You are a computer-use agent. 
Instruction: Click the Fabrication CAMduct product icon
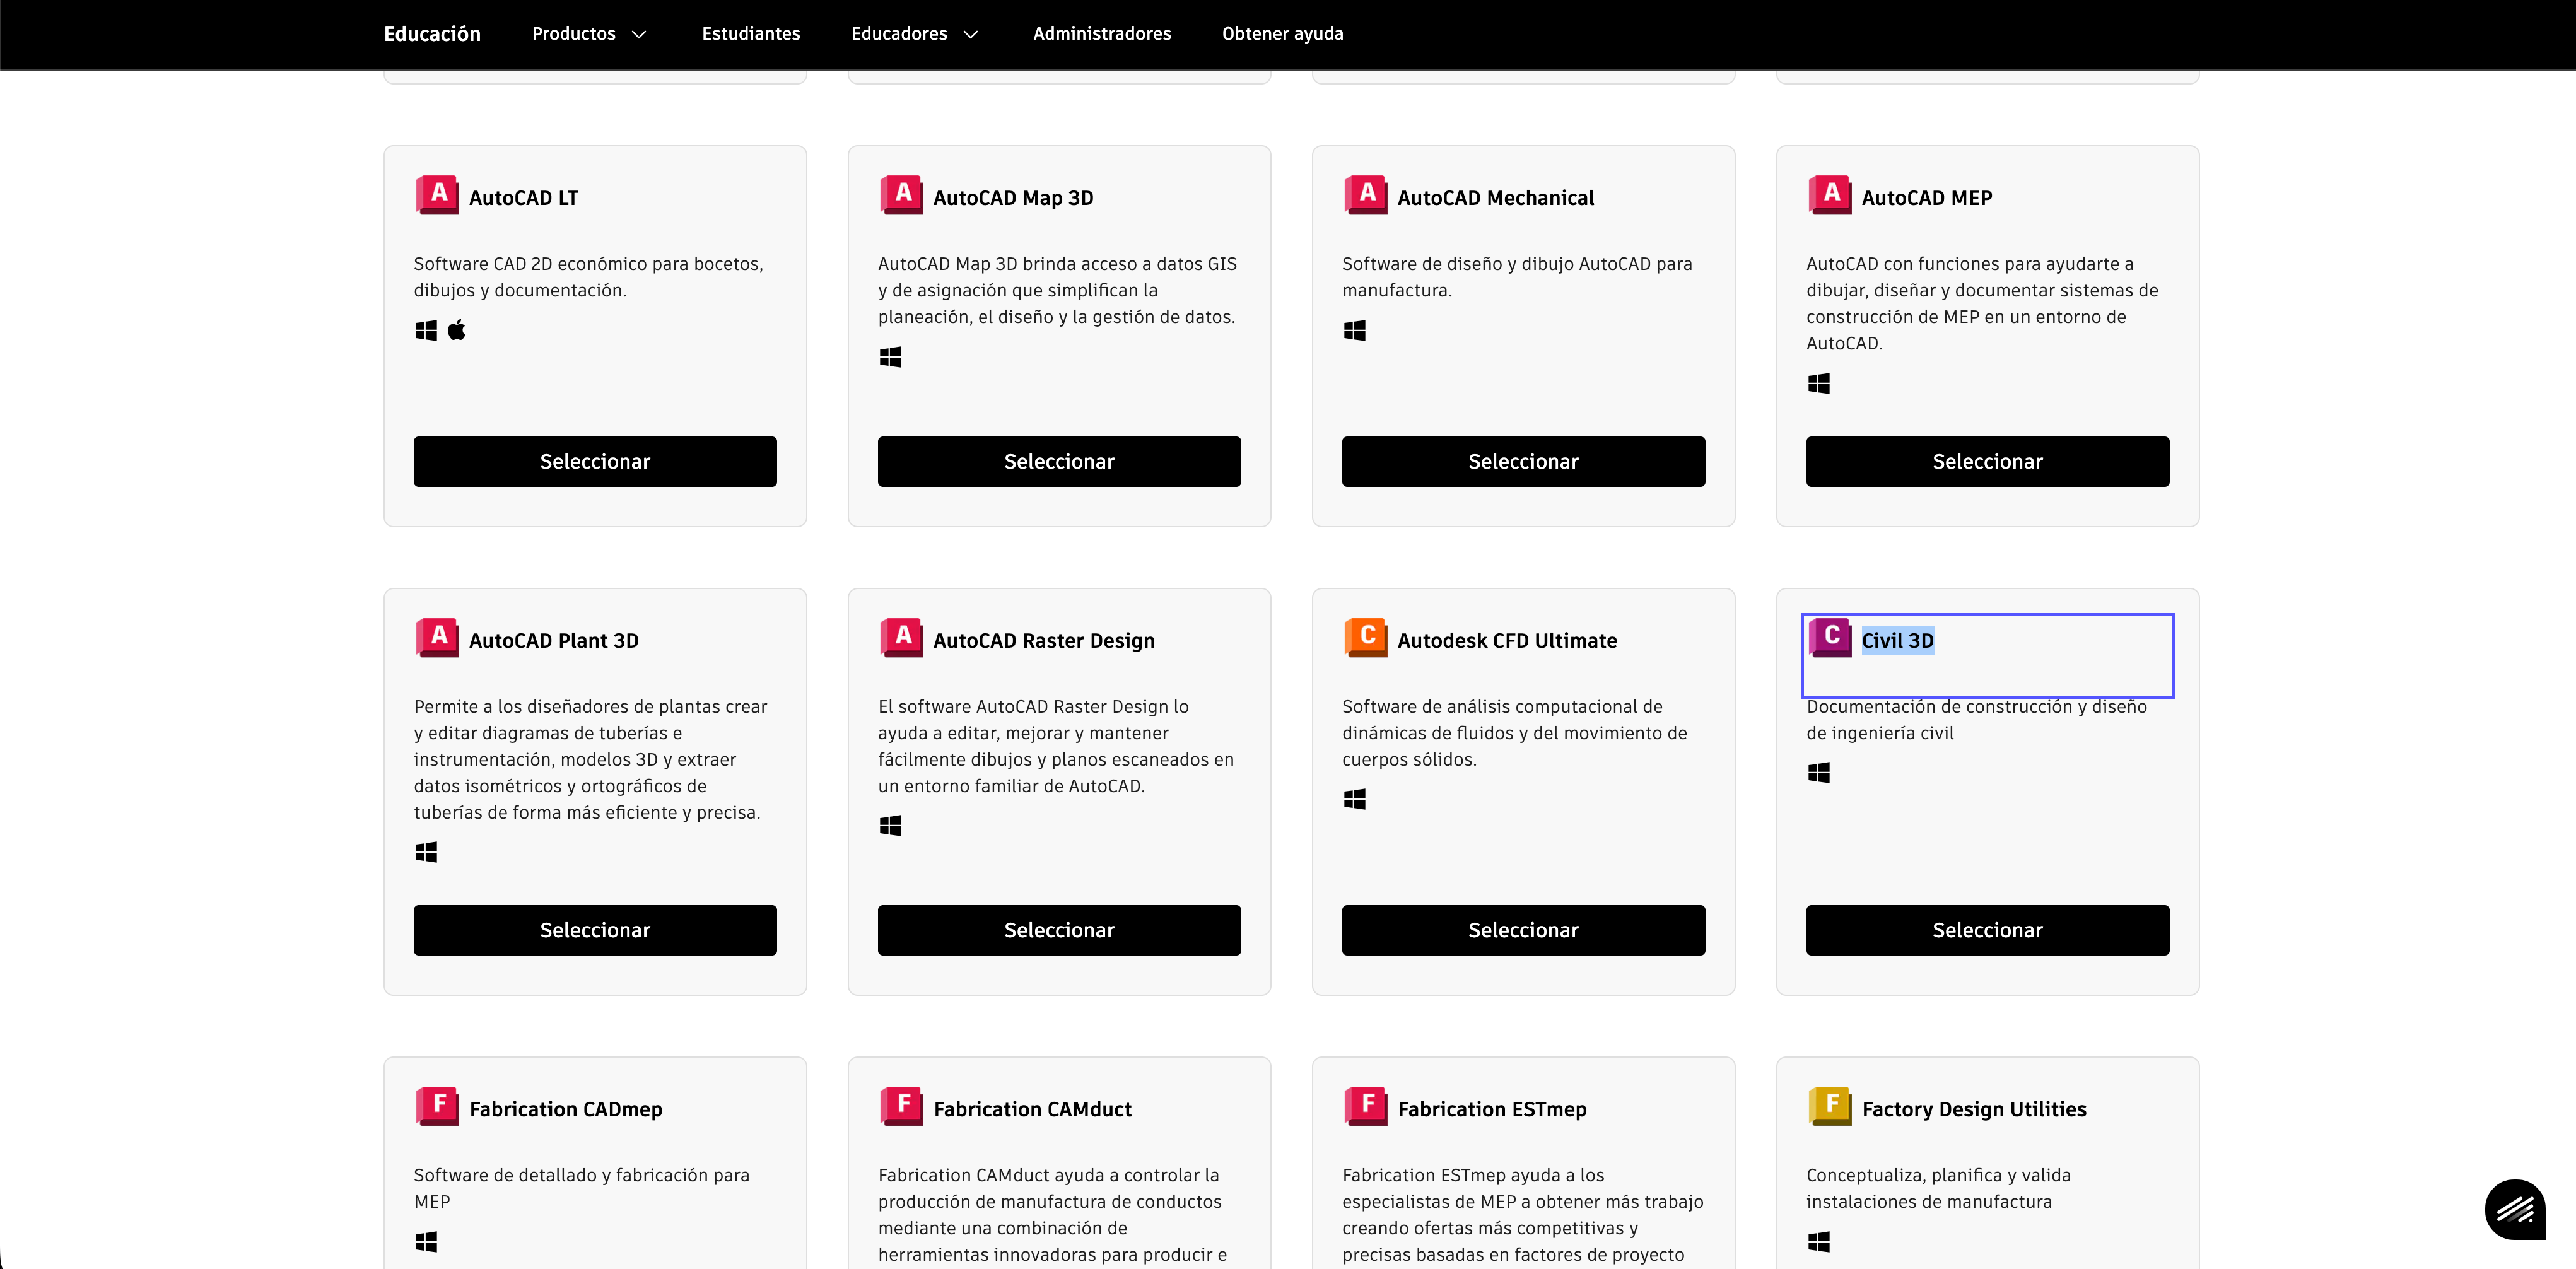(901, 1106)
